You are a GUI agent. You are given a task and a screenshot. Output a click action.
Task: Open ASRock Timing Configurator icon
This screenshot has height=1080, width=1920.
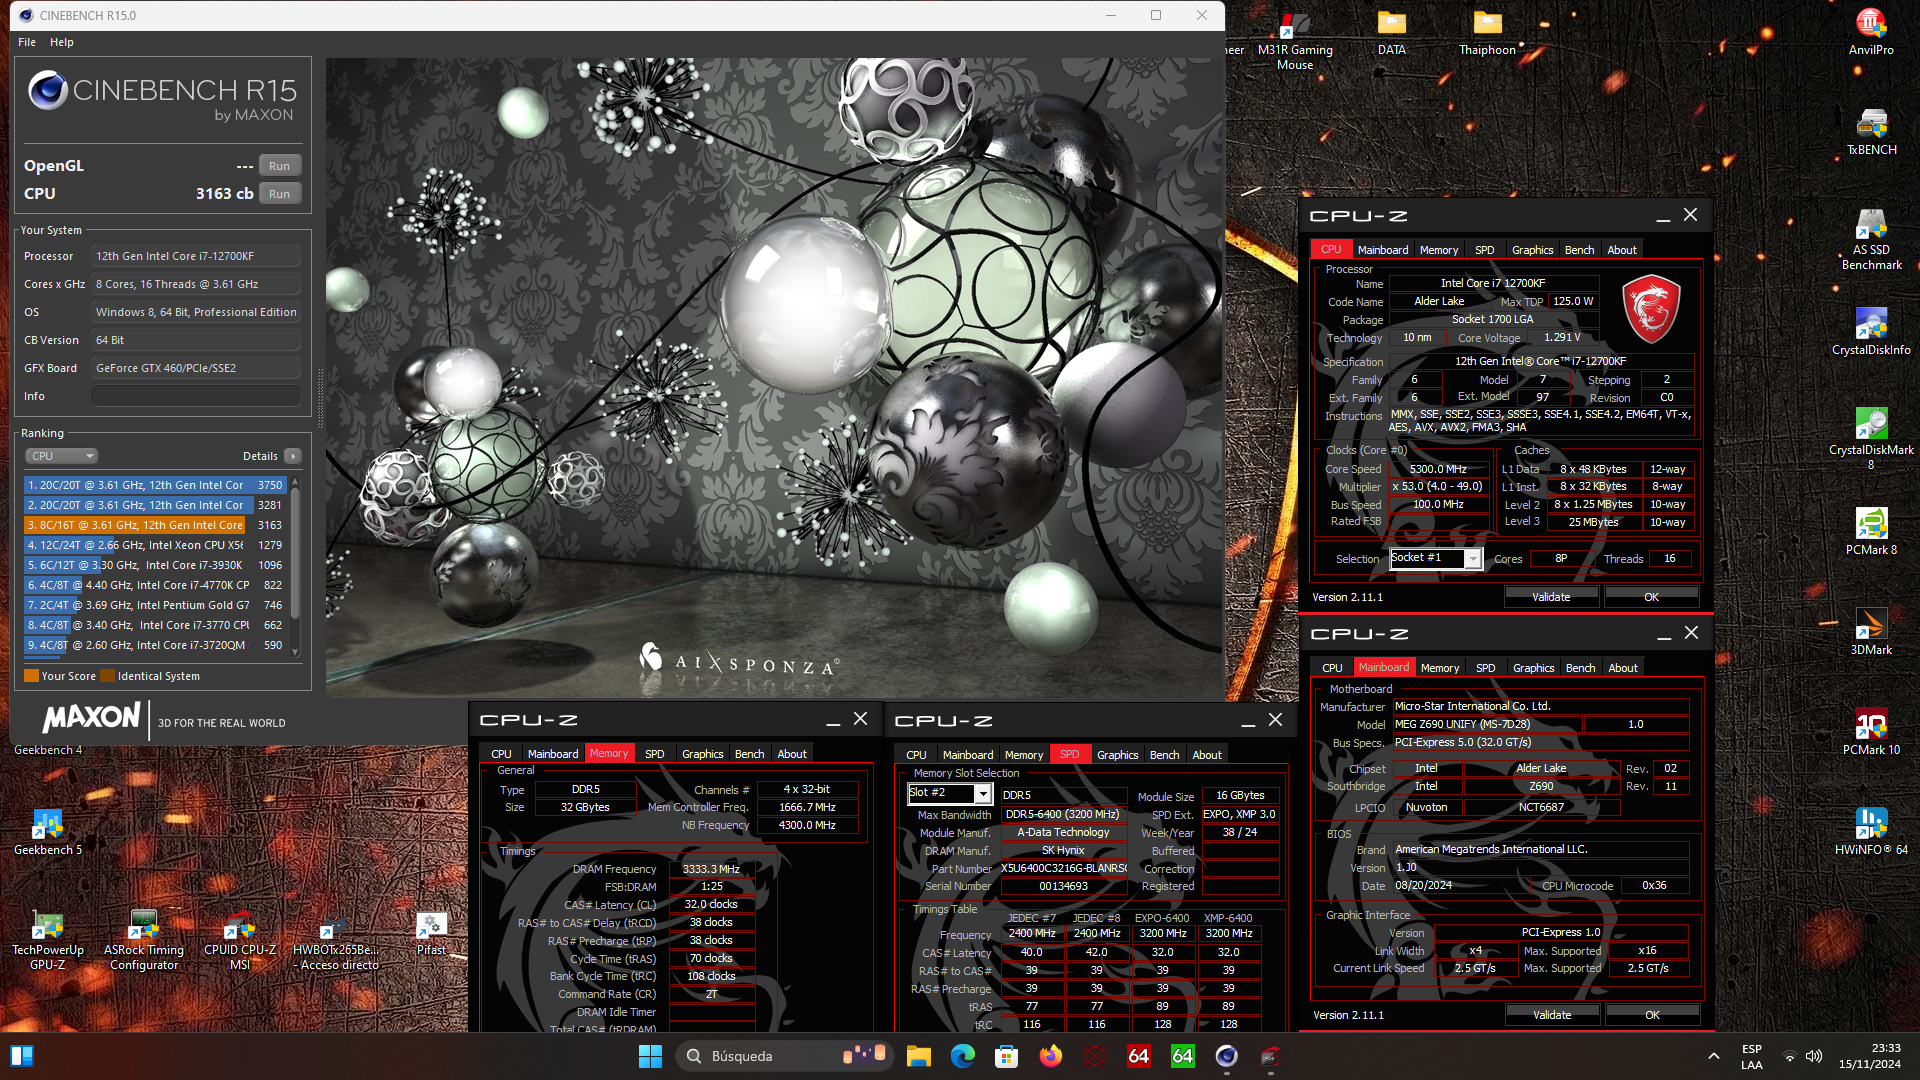144,939
